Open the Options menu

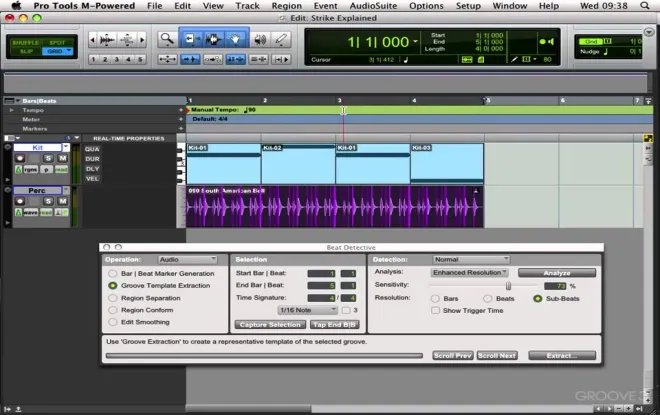pos(426,6)
